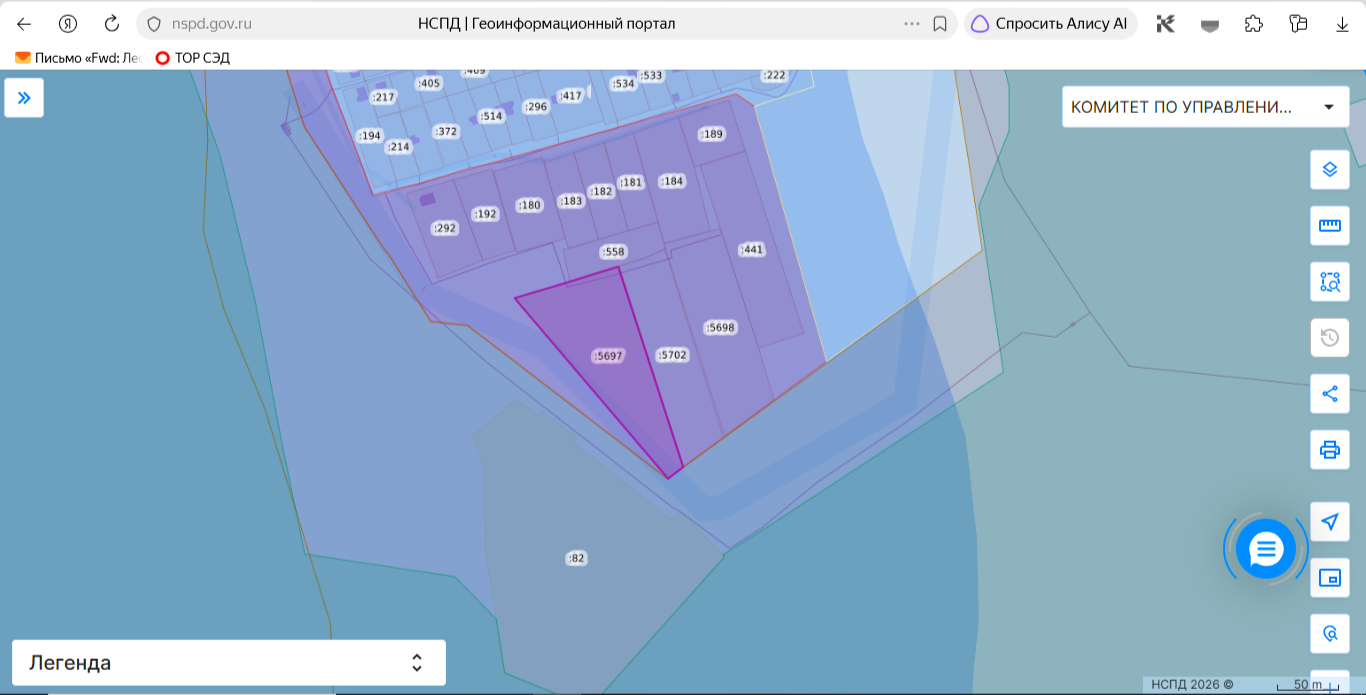Select parcel label :372
1366x695 pixels.
click(446, 132)
